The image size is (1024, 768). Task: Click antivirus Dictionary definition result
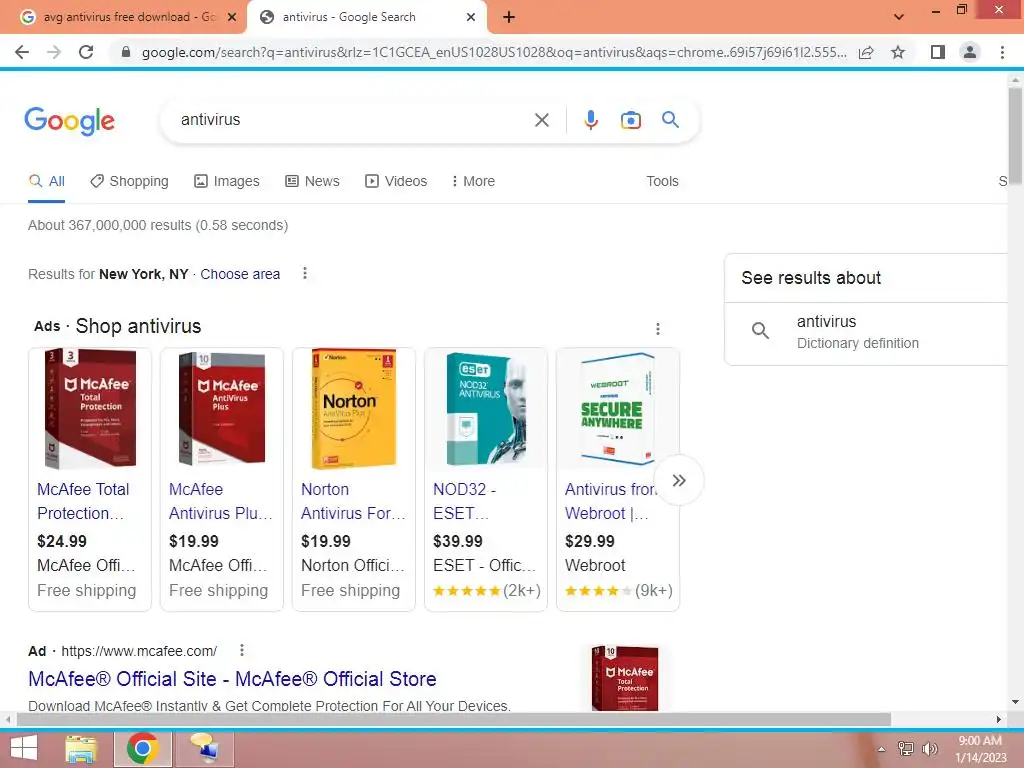(866, 332)
